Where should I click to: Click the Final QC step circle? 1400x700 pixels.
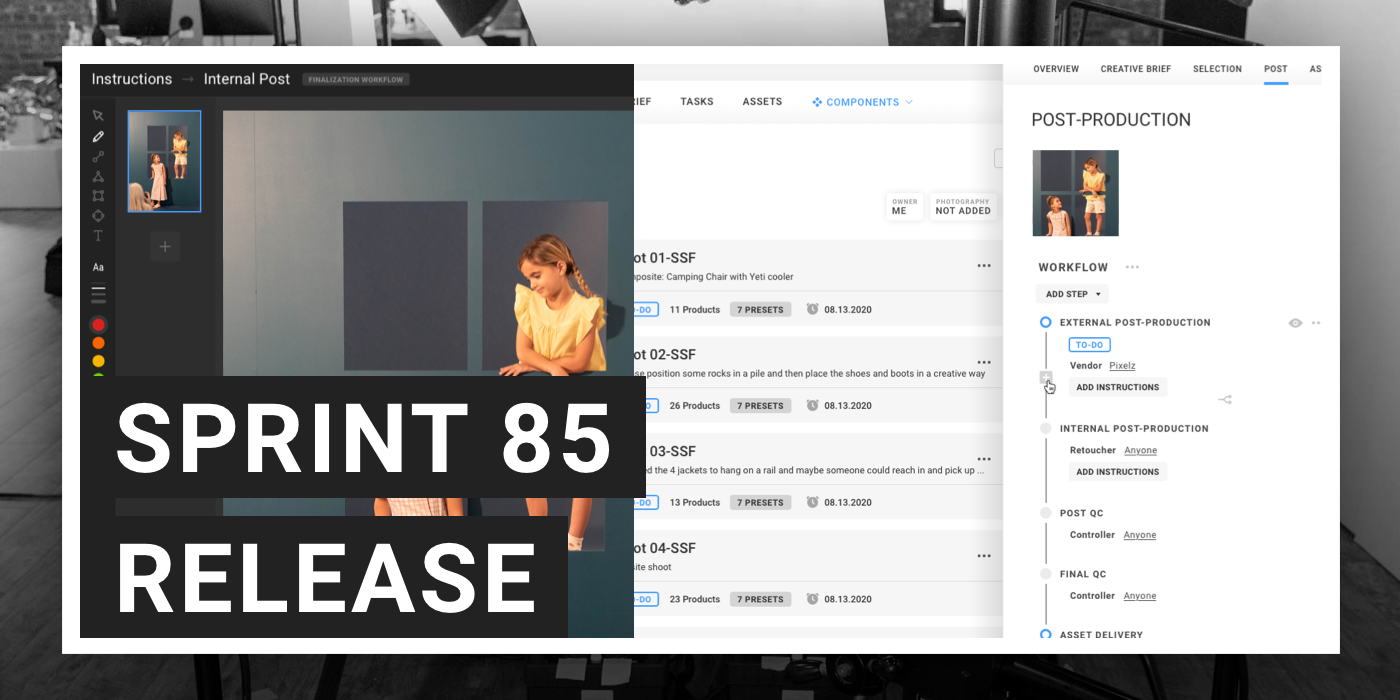pyautogui.click(x=1046, y=574)
